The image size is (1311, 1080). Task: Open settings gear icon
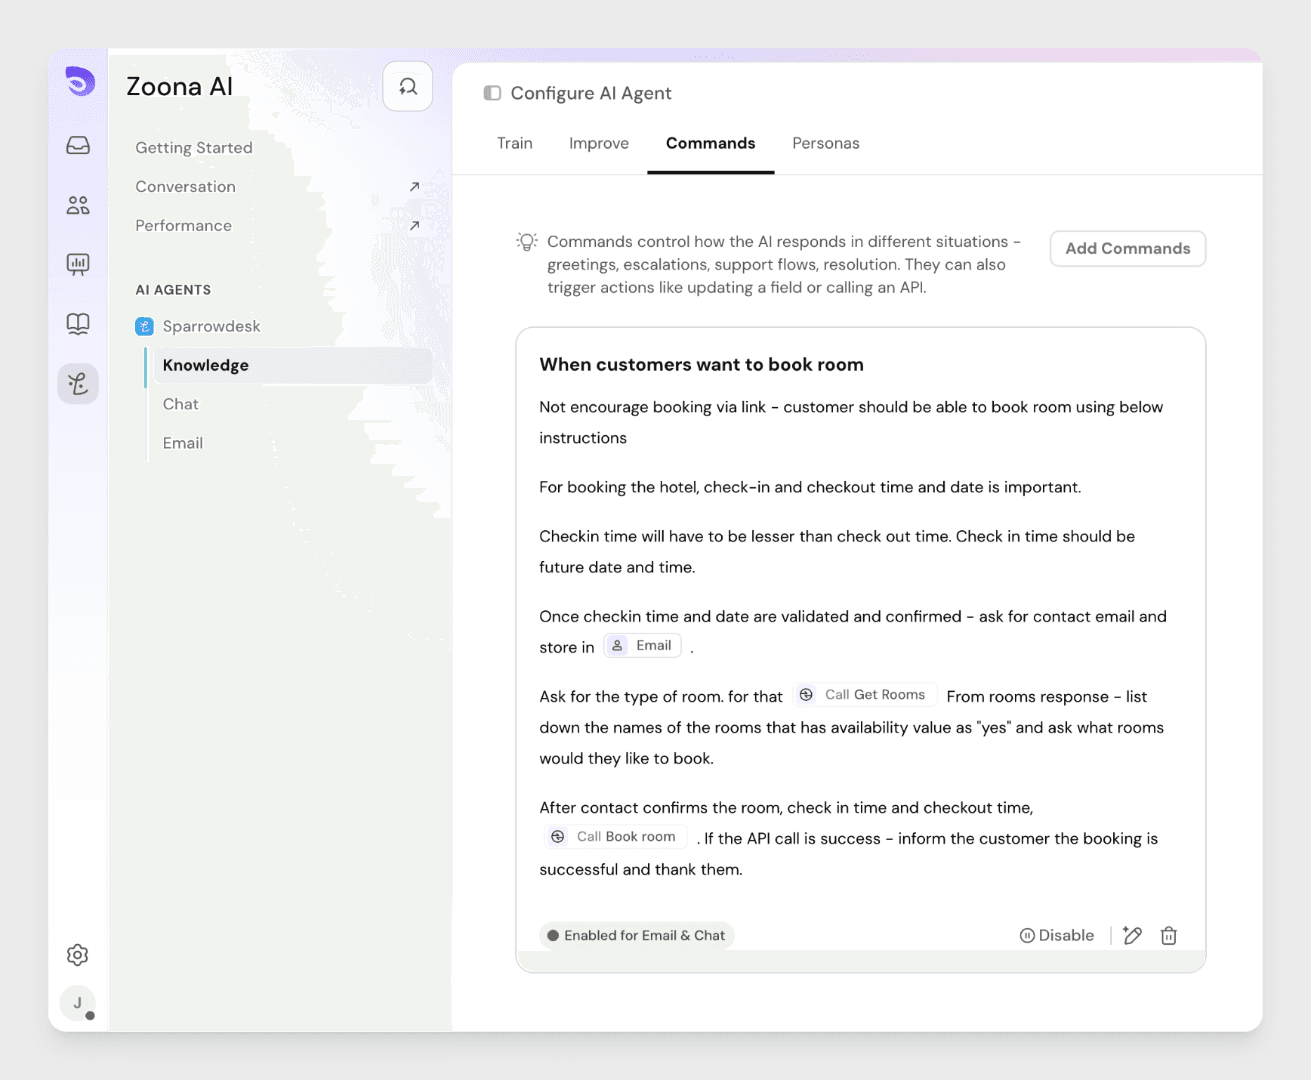[78, 955]
